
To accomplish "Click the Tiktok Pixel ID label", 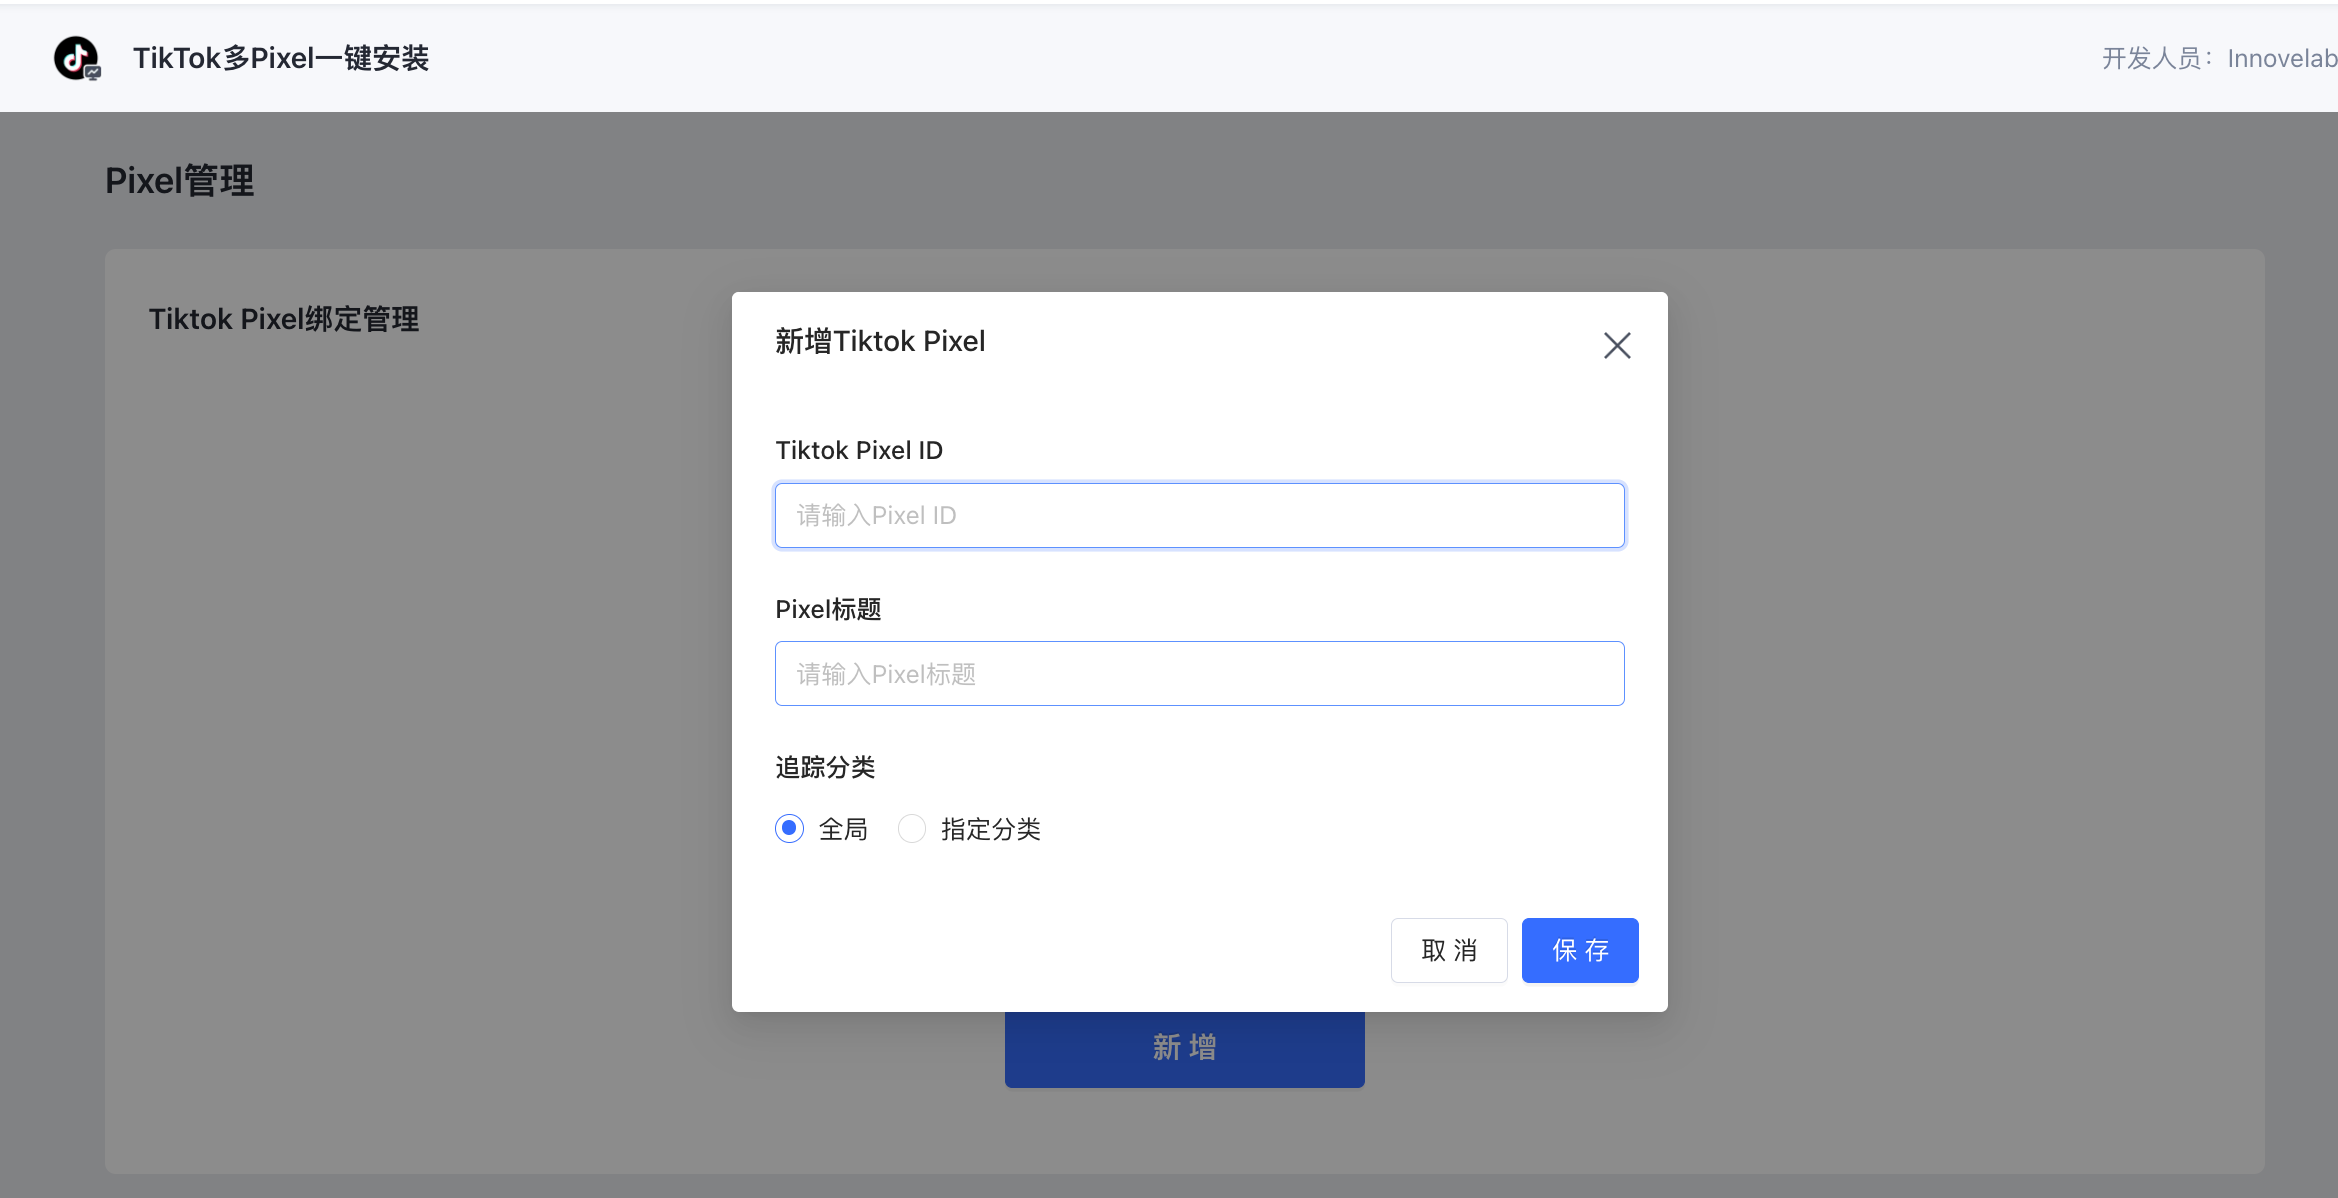I will tap(859, 450).
